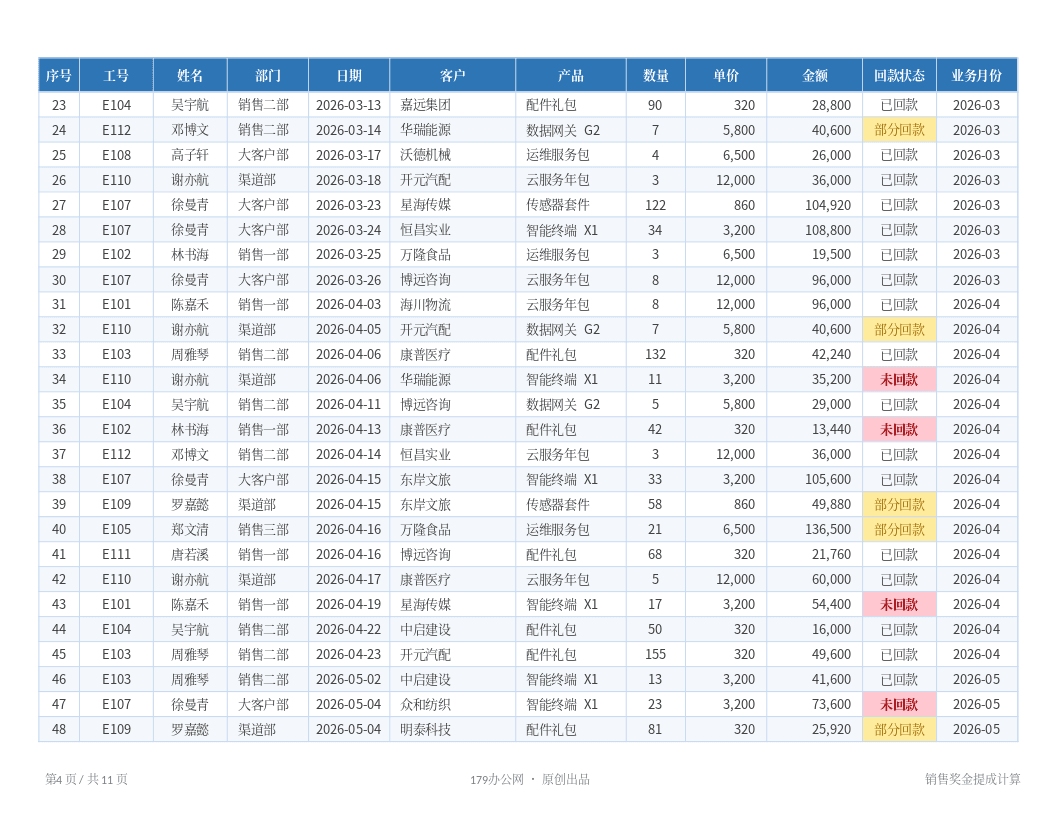Viewport: 1056px width, 816px height.
Task: Click page indicator '第4 页 / 共 11 页'
Action: (86, 779)
